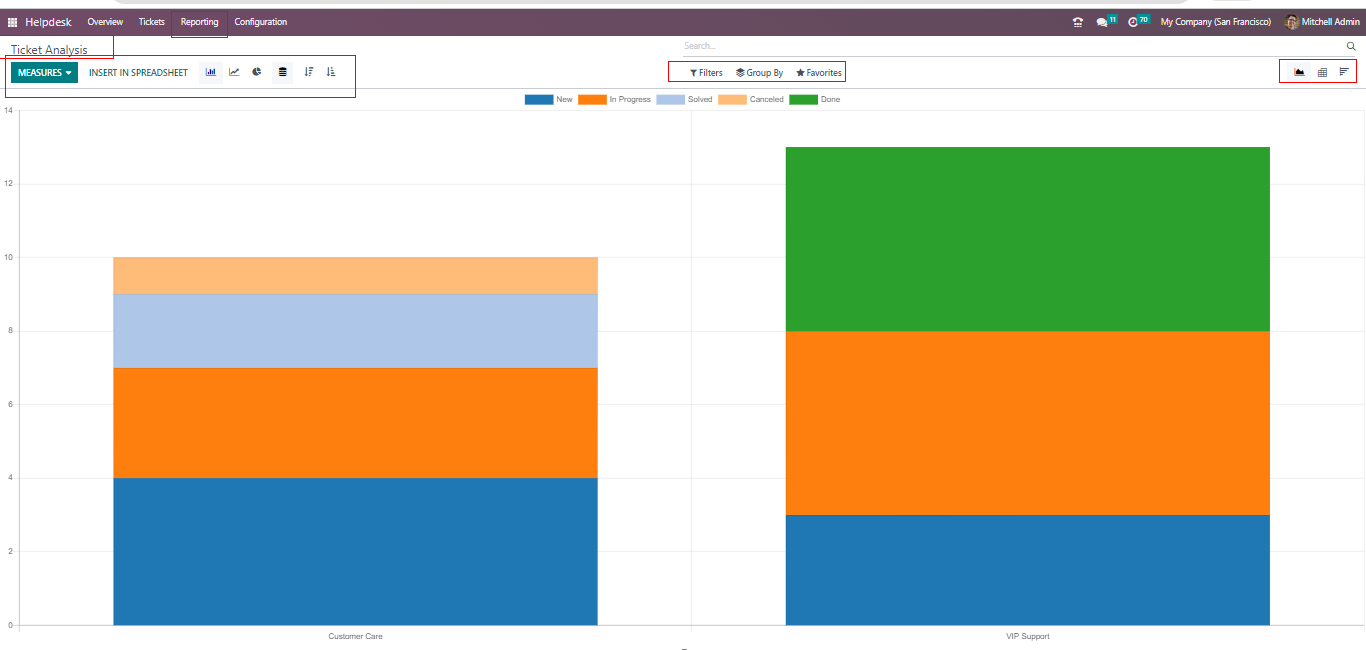The image size is (1366, 650).
Task: Switch to line chart mode
Action: tap(234, 72)
